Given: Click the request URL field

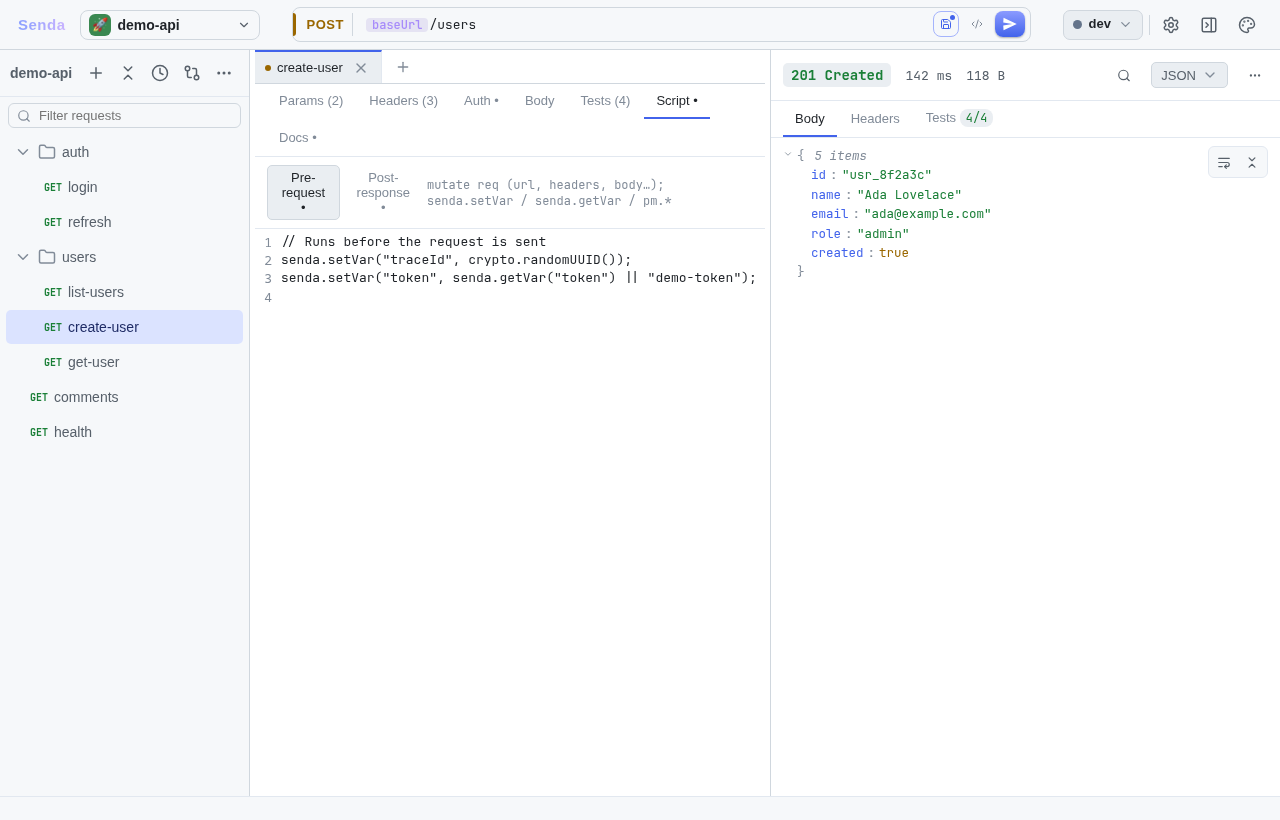Looking at the screenshot, I should coord(644,25).
